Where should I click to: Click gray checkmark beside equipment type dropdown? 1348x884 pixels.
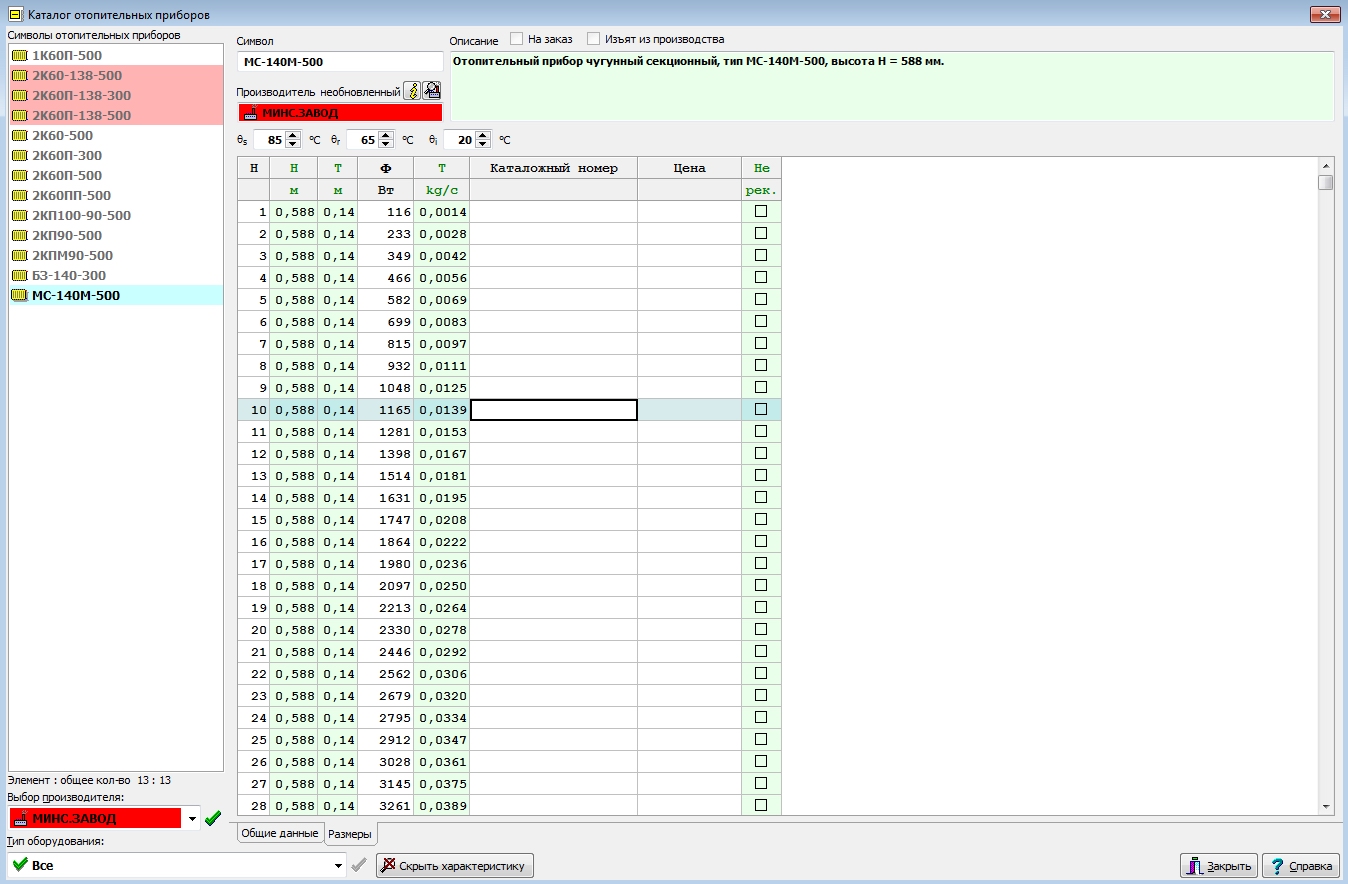click(x=359, y=865)
